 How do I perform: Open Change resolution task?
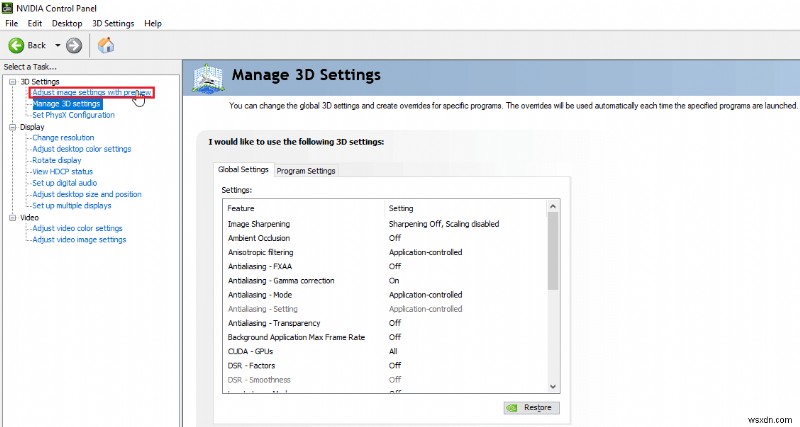tap(63, 137)
